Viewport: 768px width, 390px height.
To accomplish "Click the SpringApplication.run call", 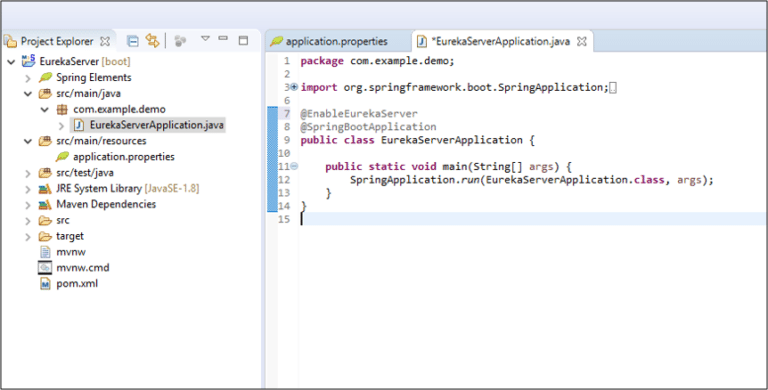I will point(531,180).
